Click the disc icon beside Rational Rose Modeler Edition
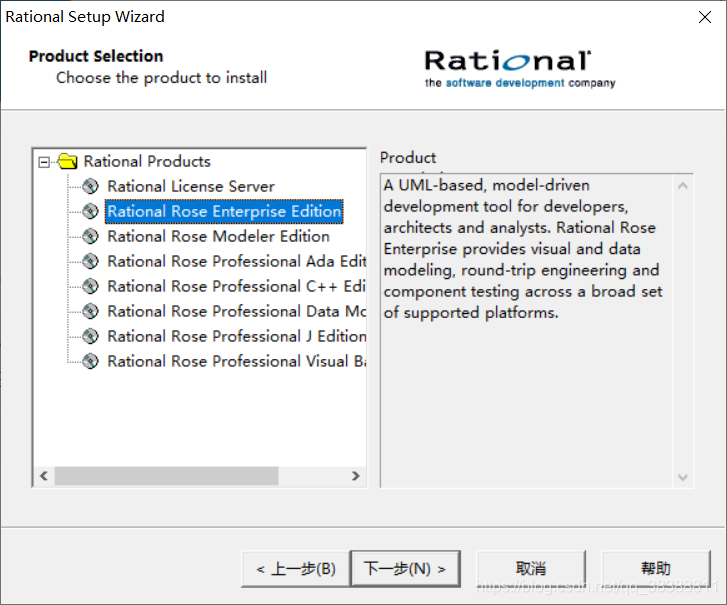The height and width of the screenshot is (605, 727). [x=90, y=236]
